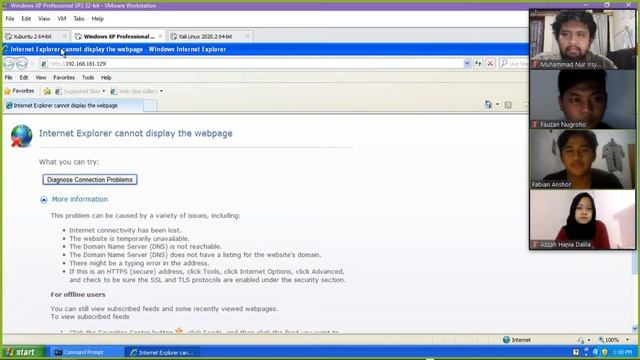Click the system tray clock
Viewport: 640px width, 360px height.
[x=622, y=352]
